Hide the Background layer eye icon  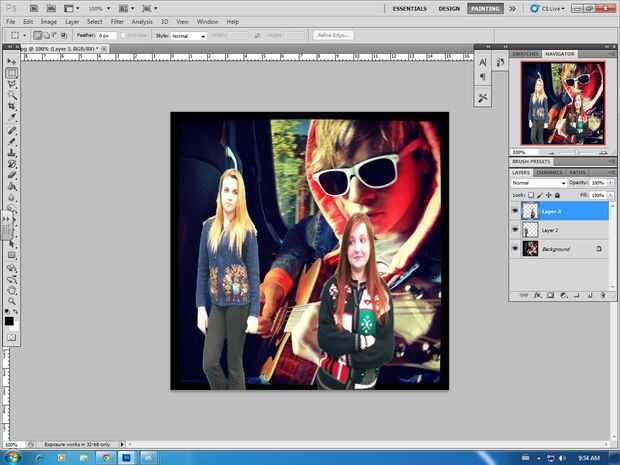pyautogui.click(x=515, y=248)
